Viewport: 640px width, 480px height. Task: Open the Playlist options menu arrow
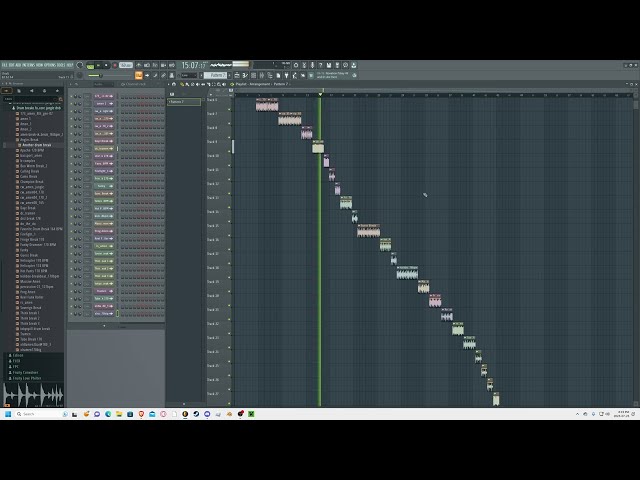[x=169, y=84]
